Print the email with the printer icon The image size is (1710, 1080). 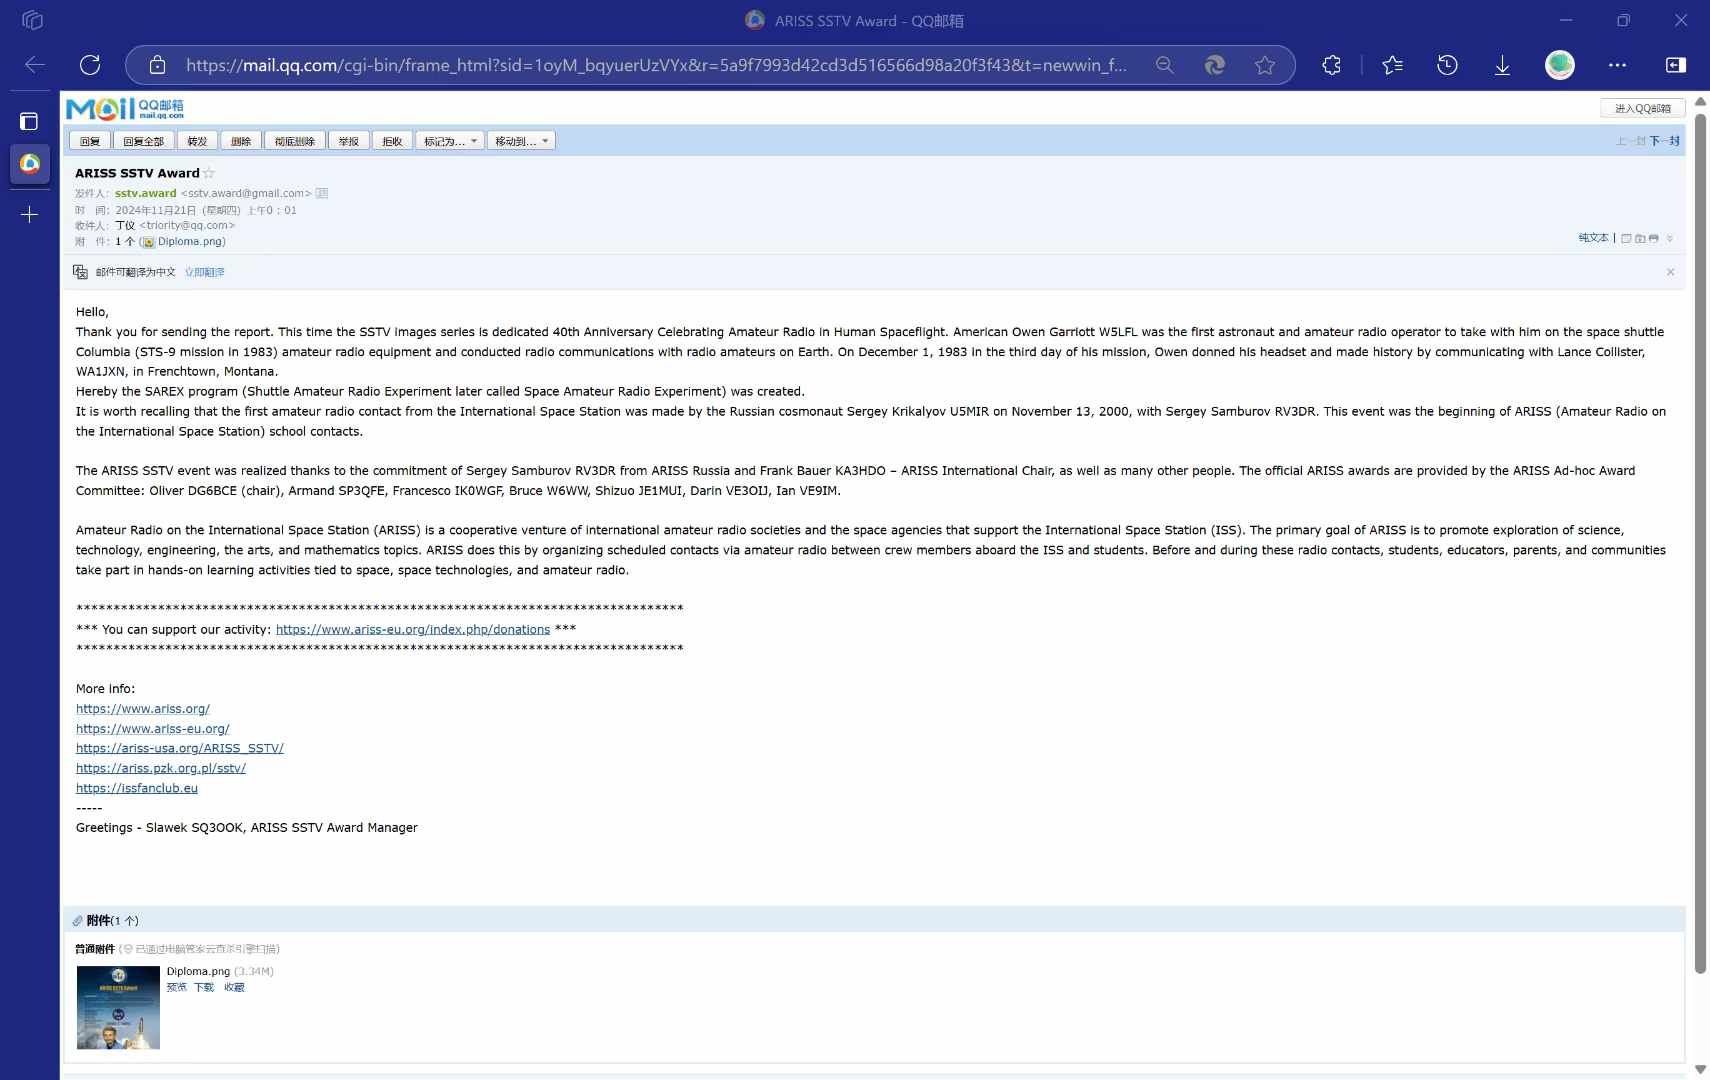[x=1653, y=238]
